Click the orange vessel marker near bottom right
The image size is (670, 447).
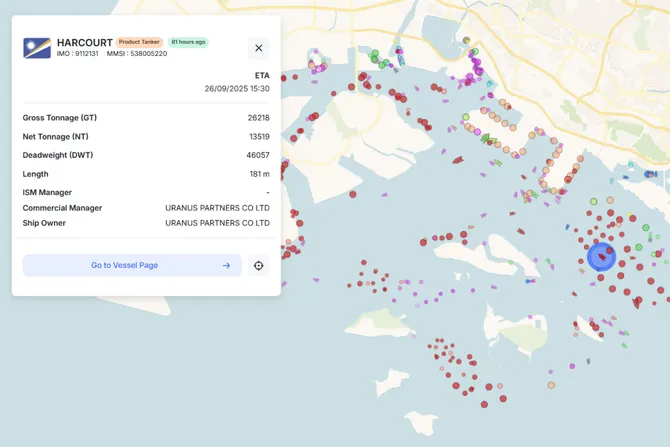[551, 385]
